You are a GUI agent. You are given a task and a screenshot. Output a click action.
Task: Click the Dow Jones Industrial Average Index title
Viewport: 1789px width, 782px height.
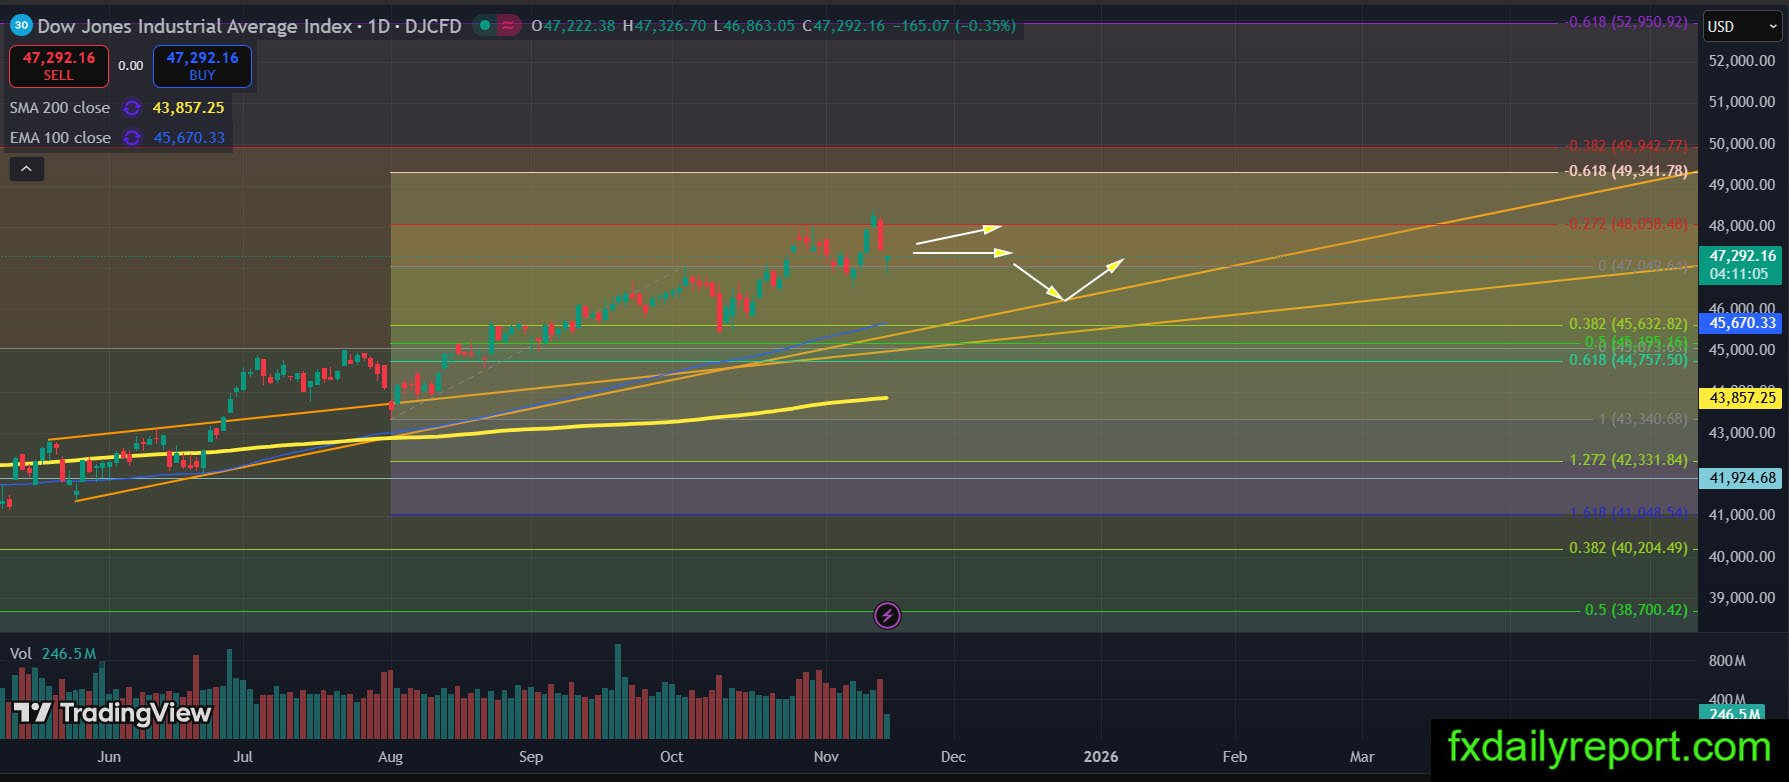(x=195, y=26)
